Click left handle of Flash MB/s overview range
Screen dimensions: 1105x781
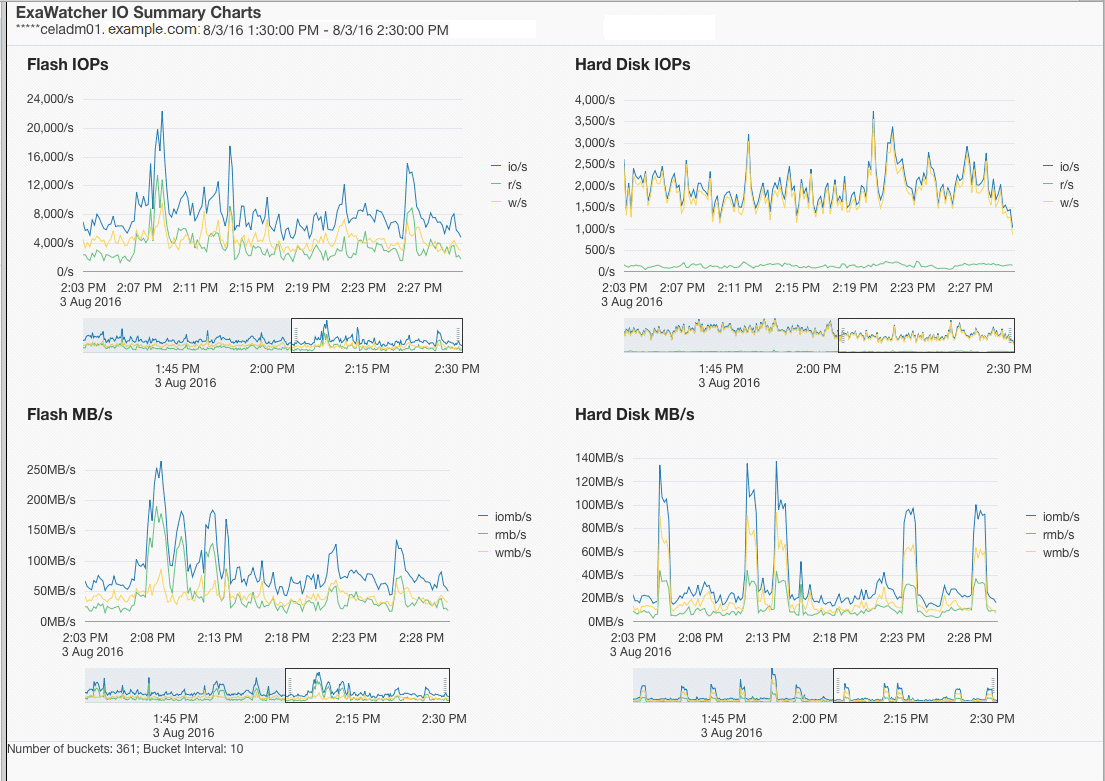point(290,686)
